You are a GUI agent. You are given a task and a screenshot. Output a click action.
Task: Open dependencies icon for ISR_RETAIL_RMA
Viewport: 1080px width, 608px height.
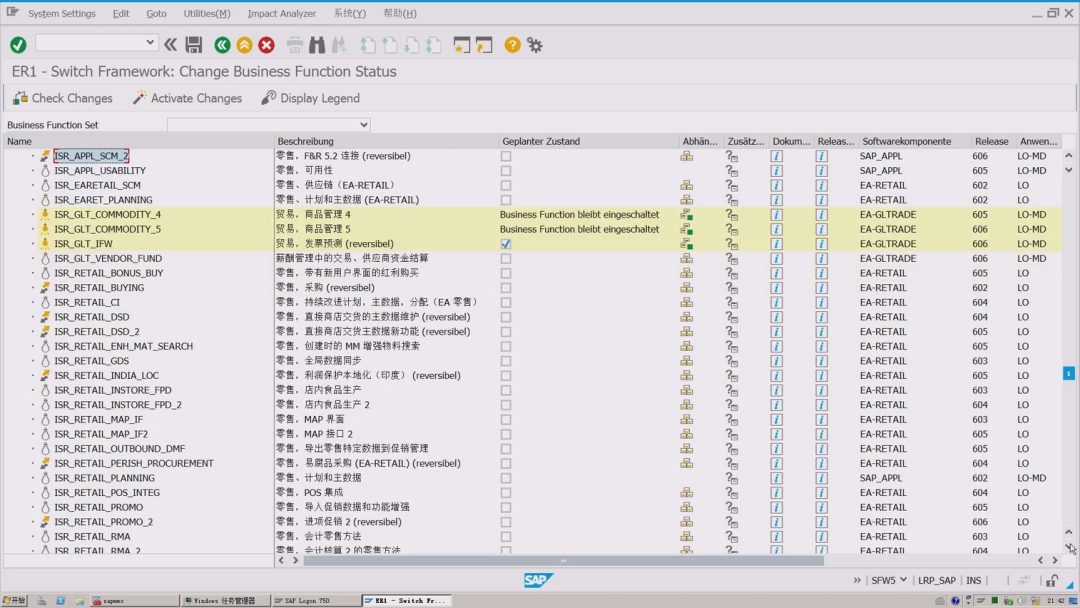[x=687, y=536]
